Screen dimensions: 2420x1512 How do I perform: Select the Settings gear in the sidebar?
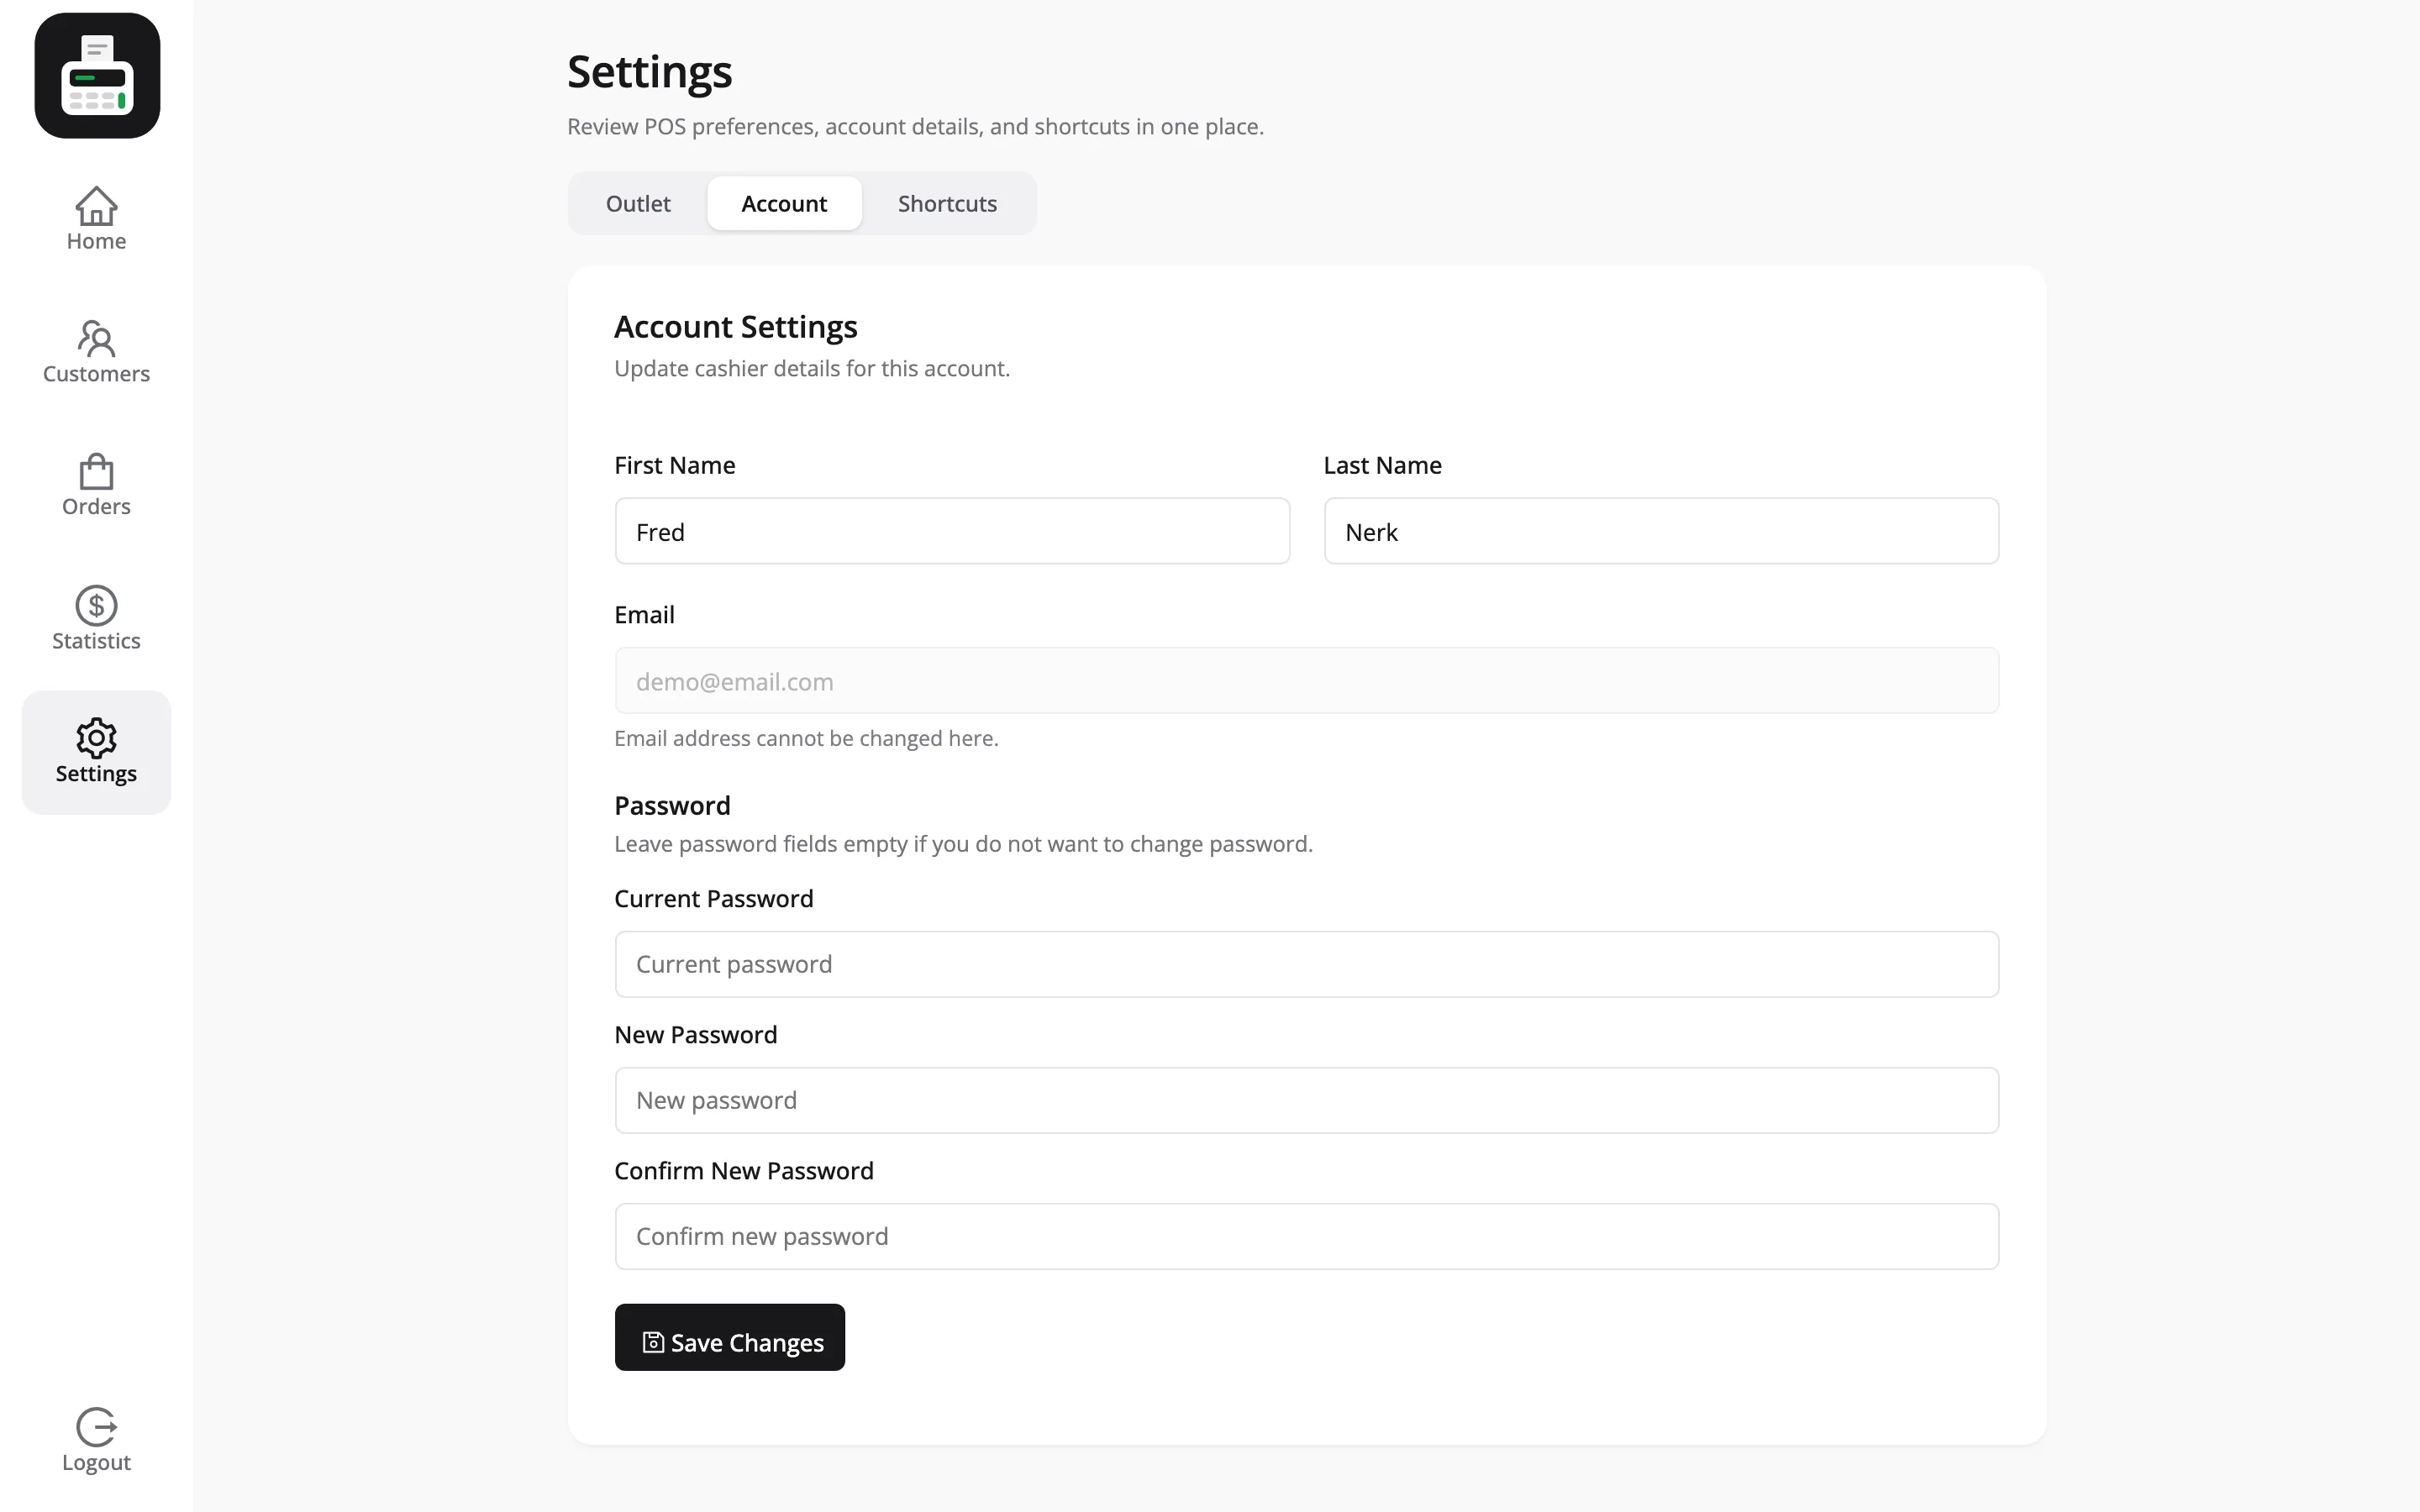point(96,752)
